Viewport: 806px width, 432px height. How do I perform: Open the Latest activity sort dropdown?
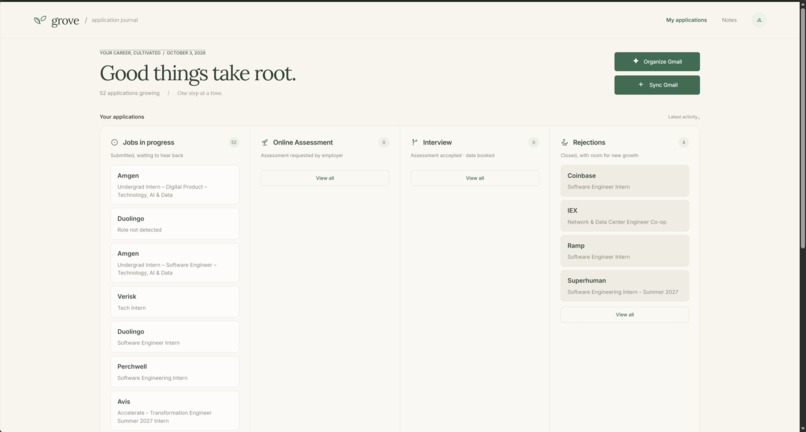pyautogui.click(x=684, y=117)
